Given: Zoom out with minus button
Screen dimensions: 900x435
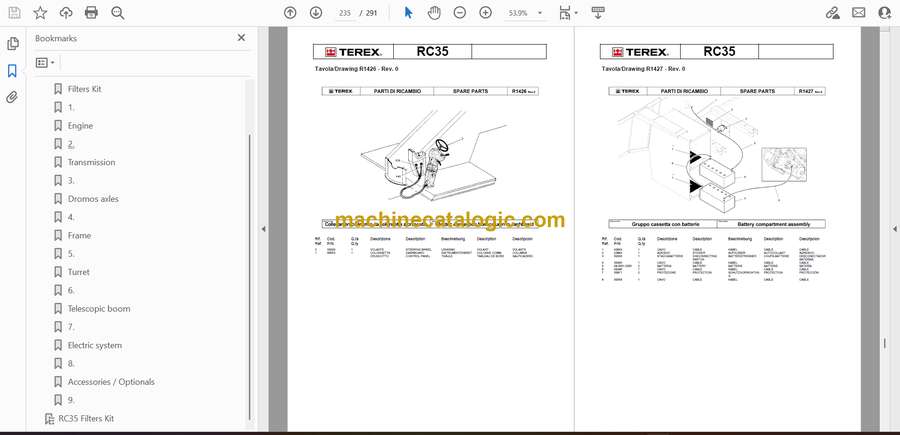Looking at the screenshot, I should [x=460, y=13].
